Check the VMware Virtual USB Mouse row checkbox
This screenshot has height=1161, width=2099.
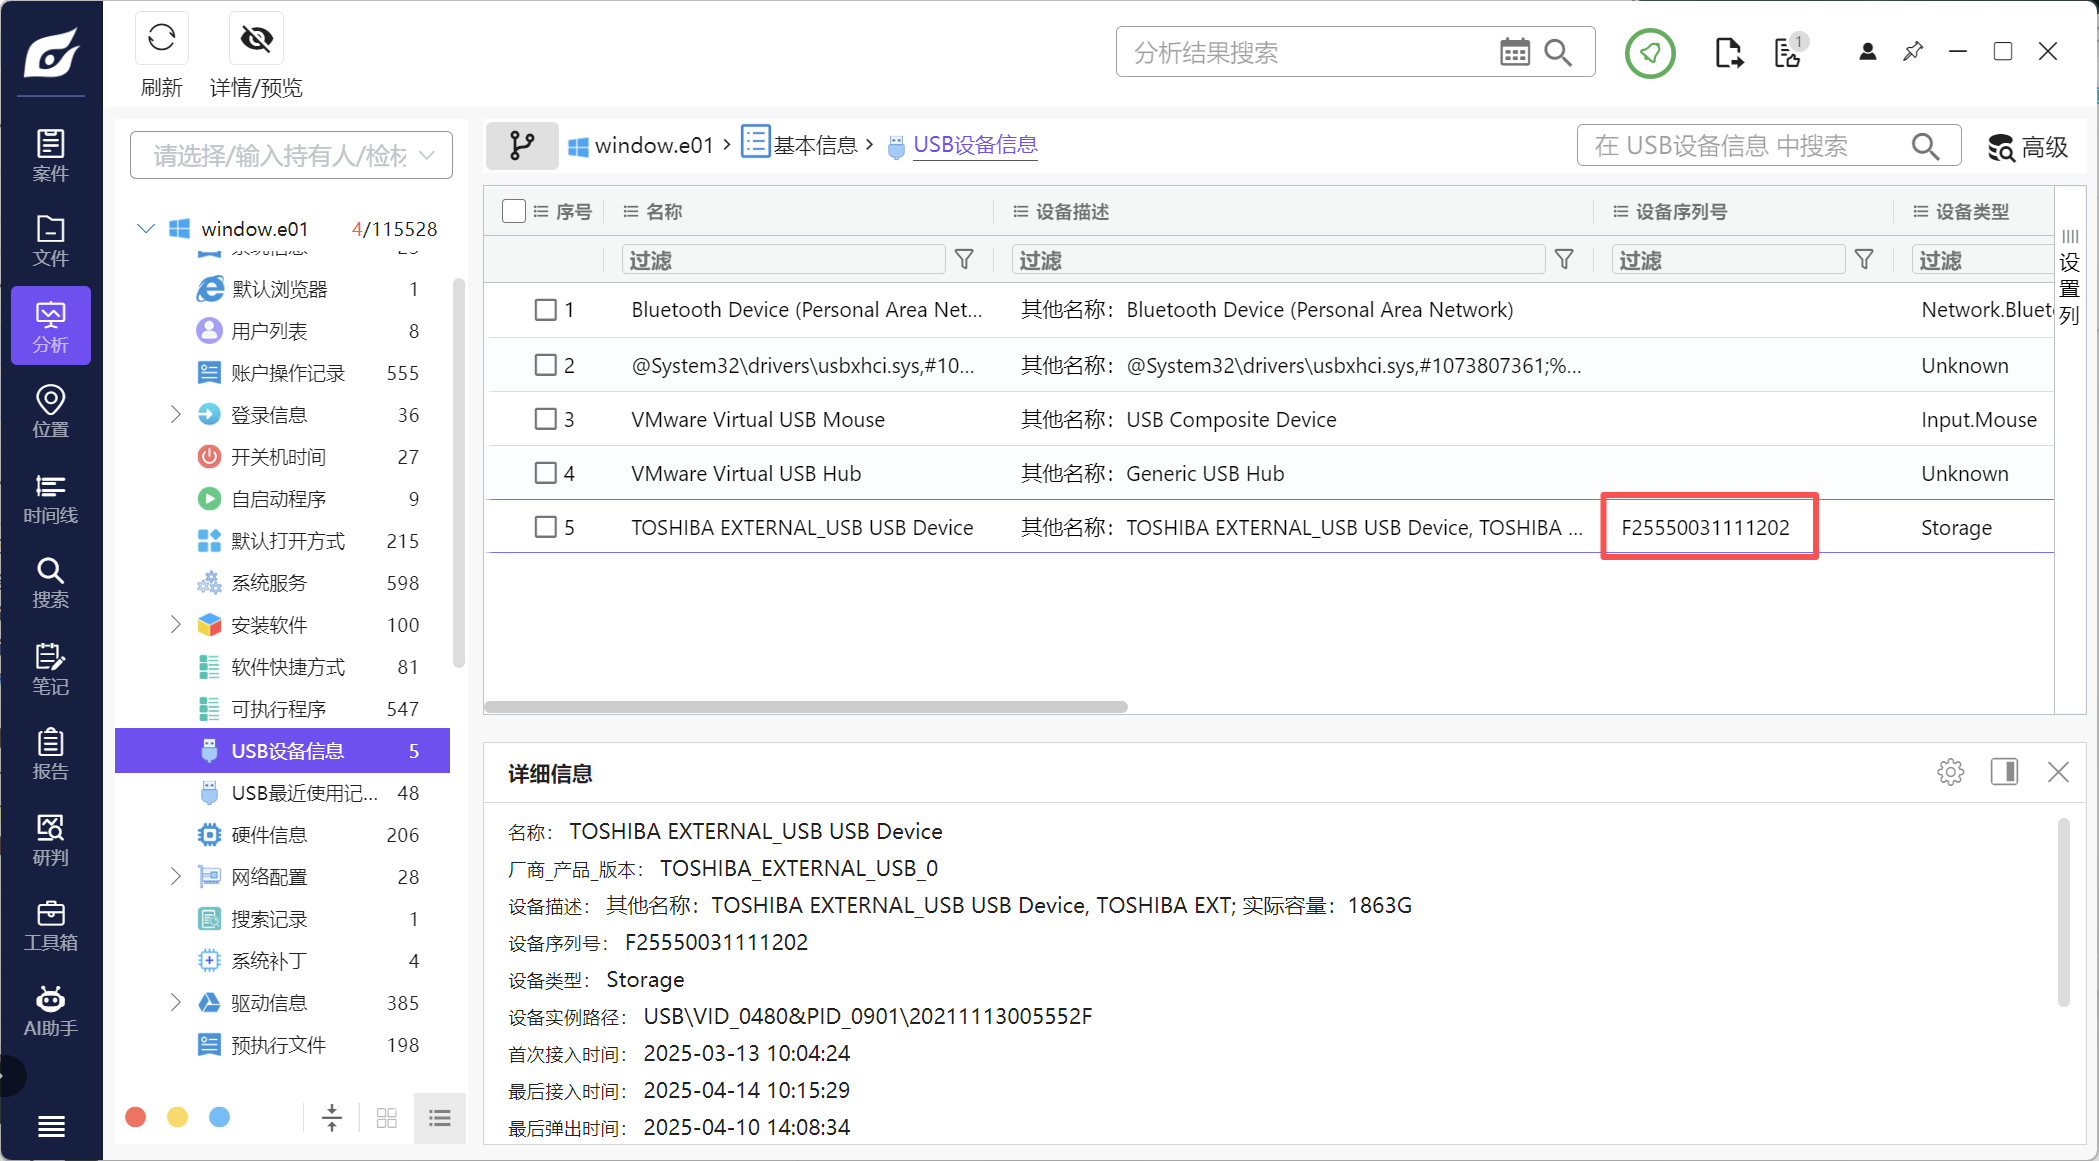click(x=545, y=419)
